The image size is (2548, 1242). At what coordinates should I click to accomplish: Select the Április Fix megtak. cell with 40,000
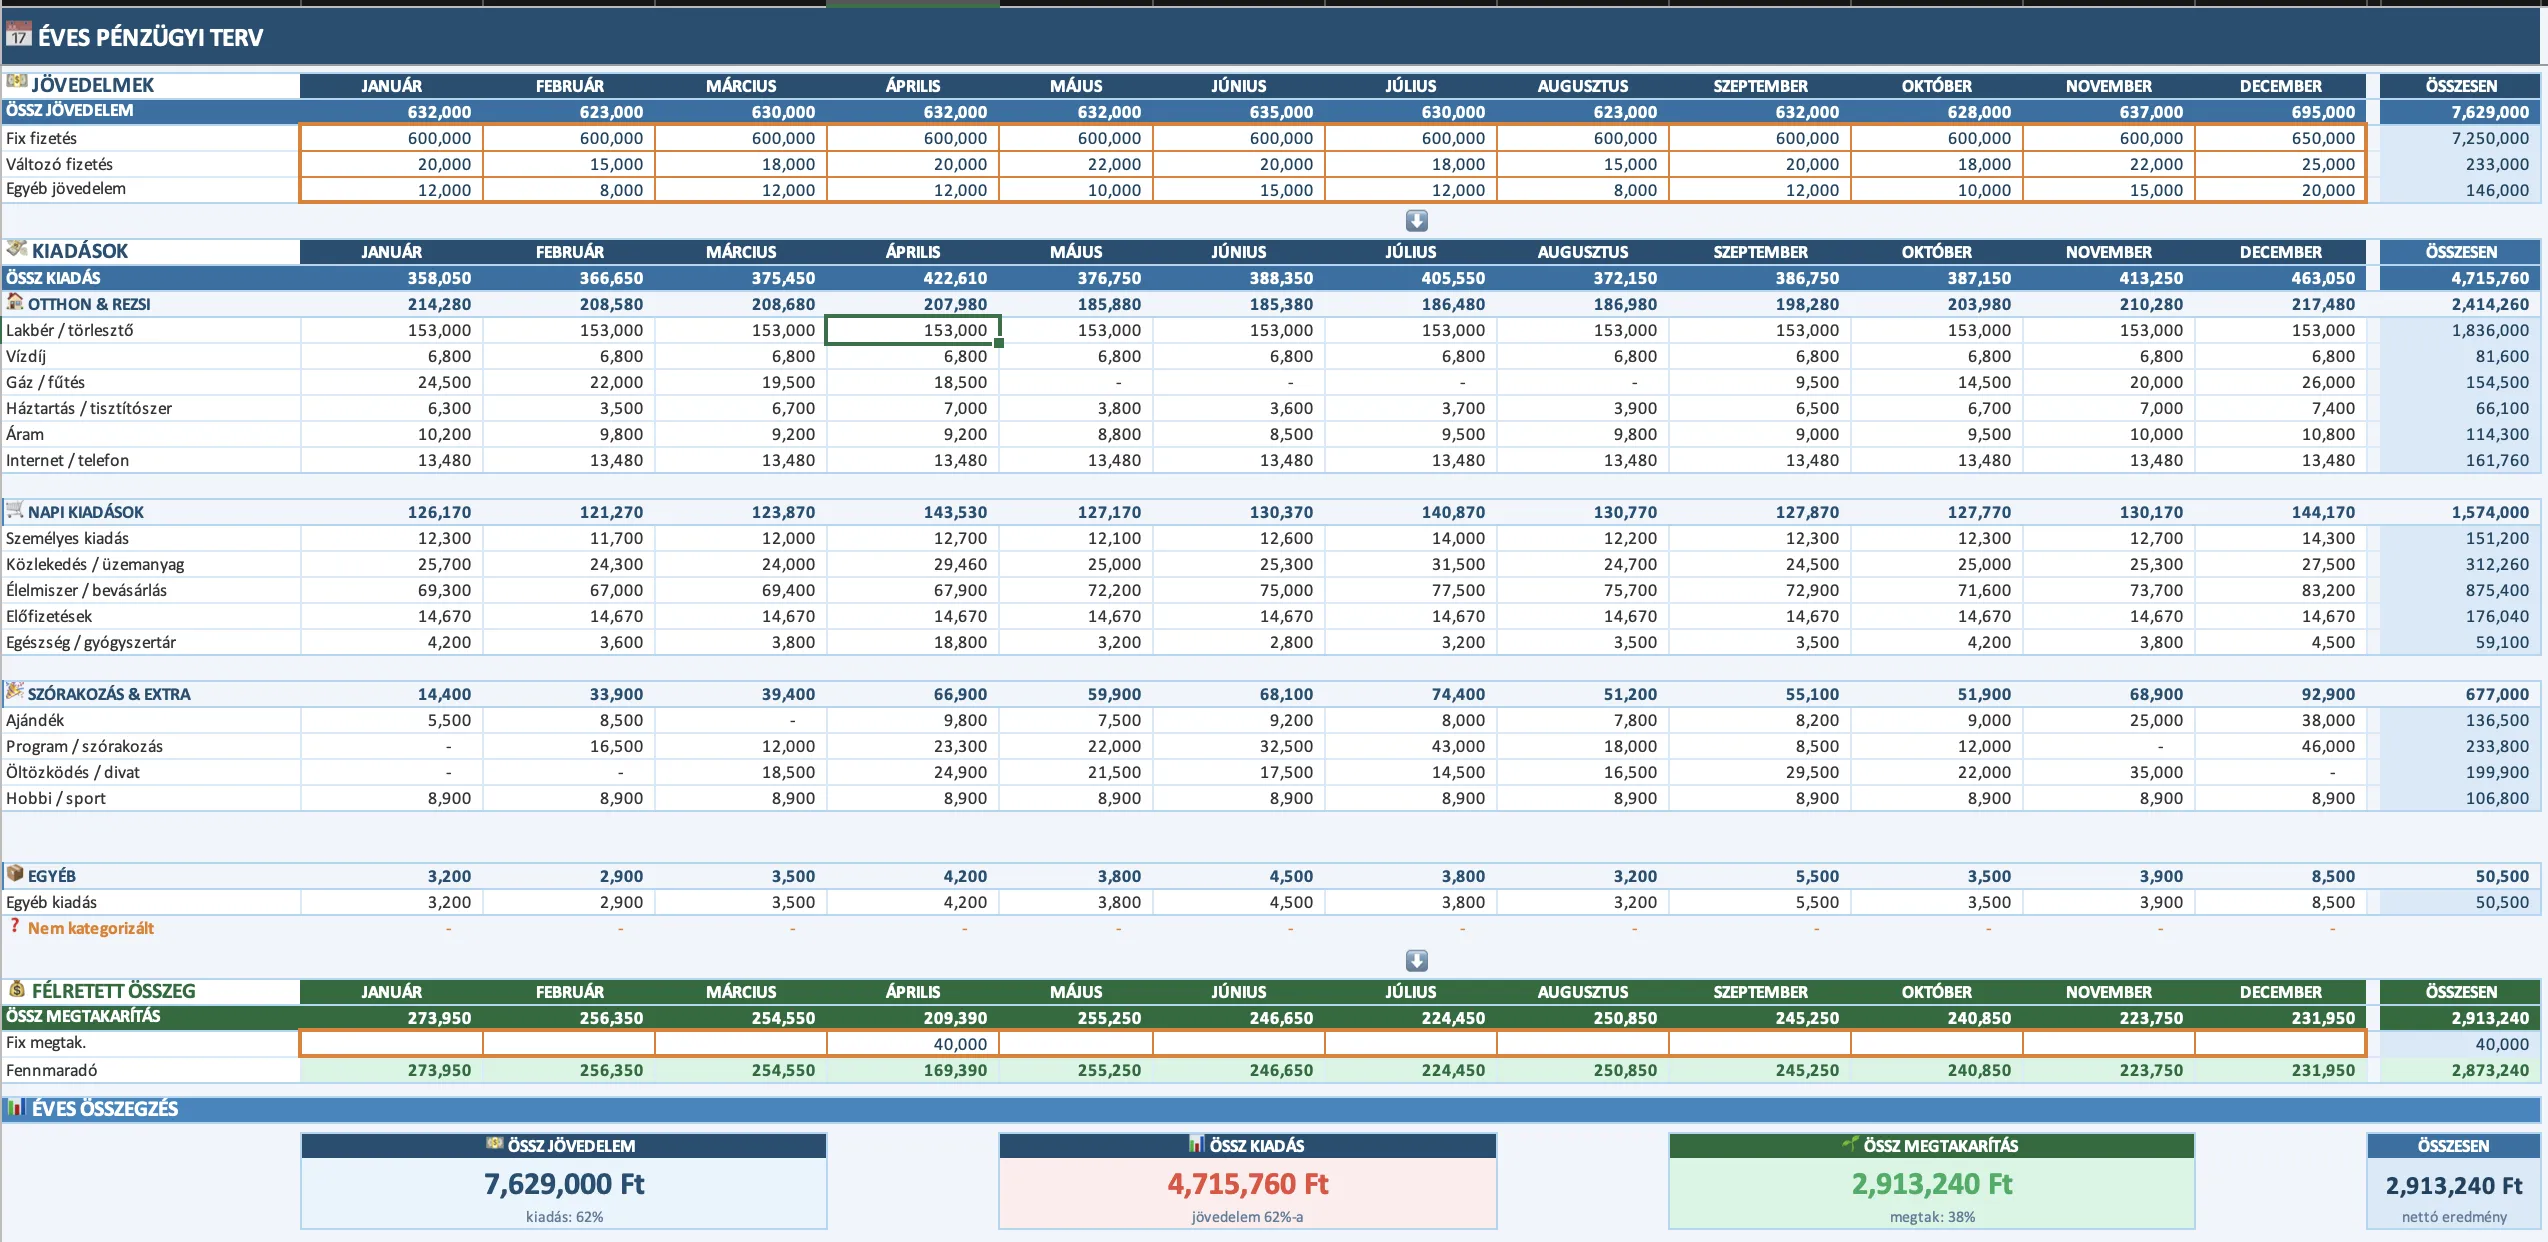click(912, 1043)
